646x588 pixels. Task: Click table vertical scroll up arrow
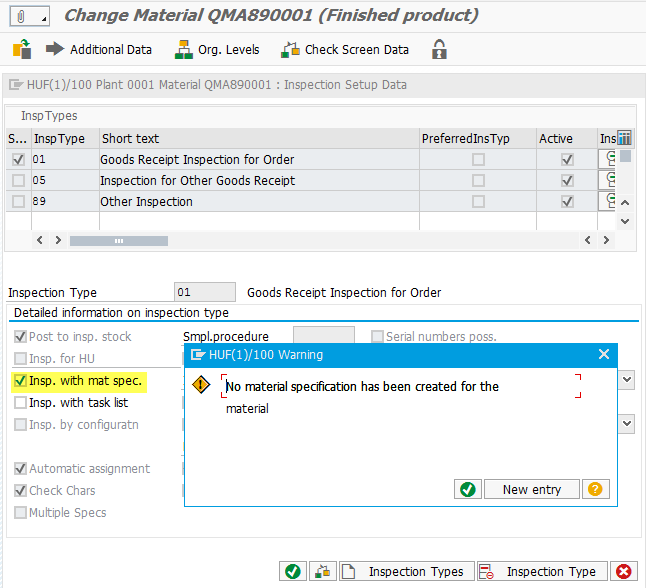(625, 203)
